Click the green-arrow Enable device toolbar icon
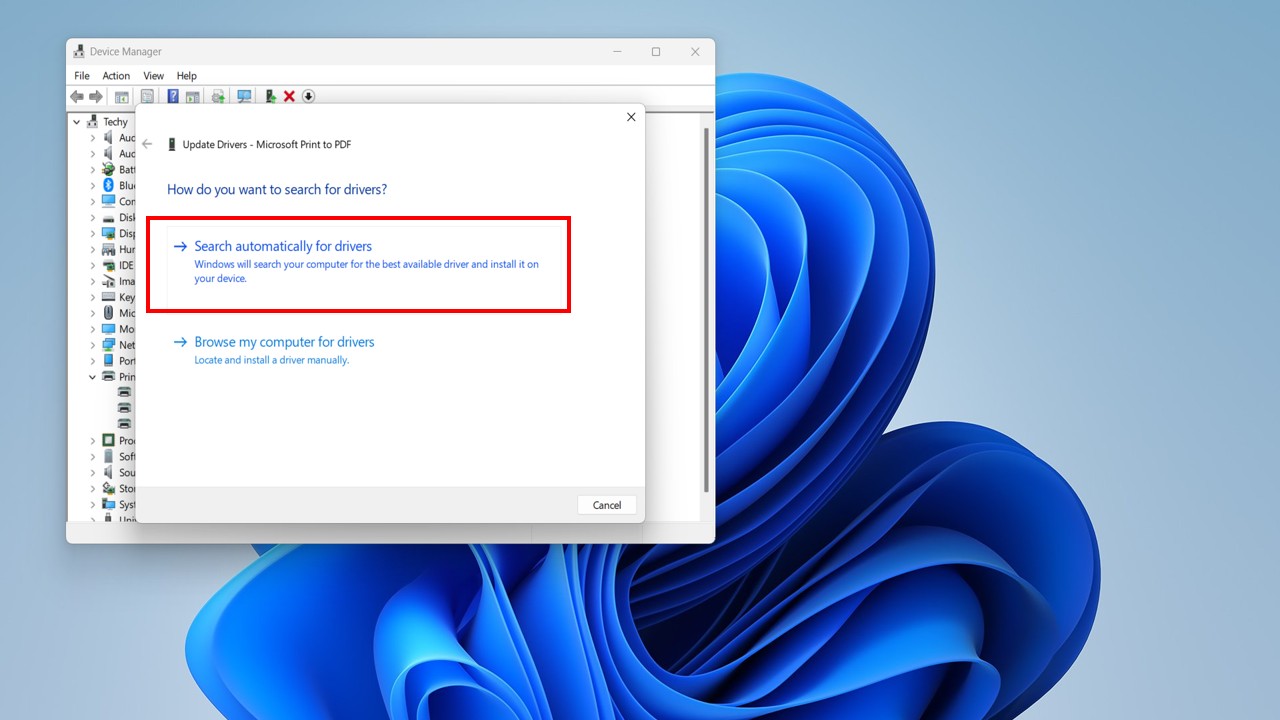The image size is (1280, 720). 270,96
